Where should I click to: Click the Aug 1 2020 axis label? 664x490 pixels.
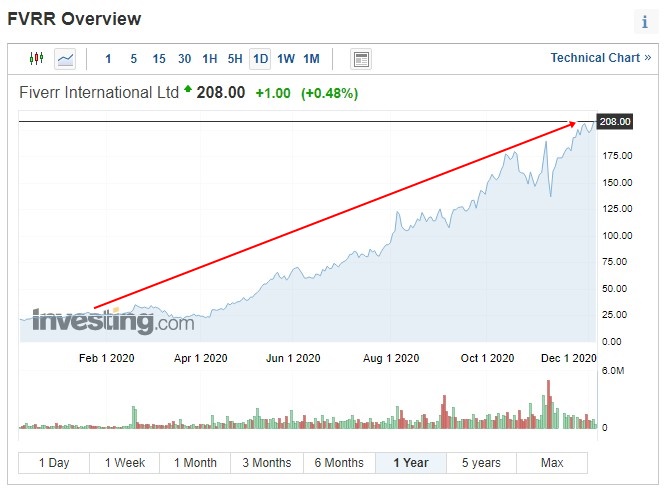(x=391, y=358)
